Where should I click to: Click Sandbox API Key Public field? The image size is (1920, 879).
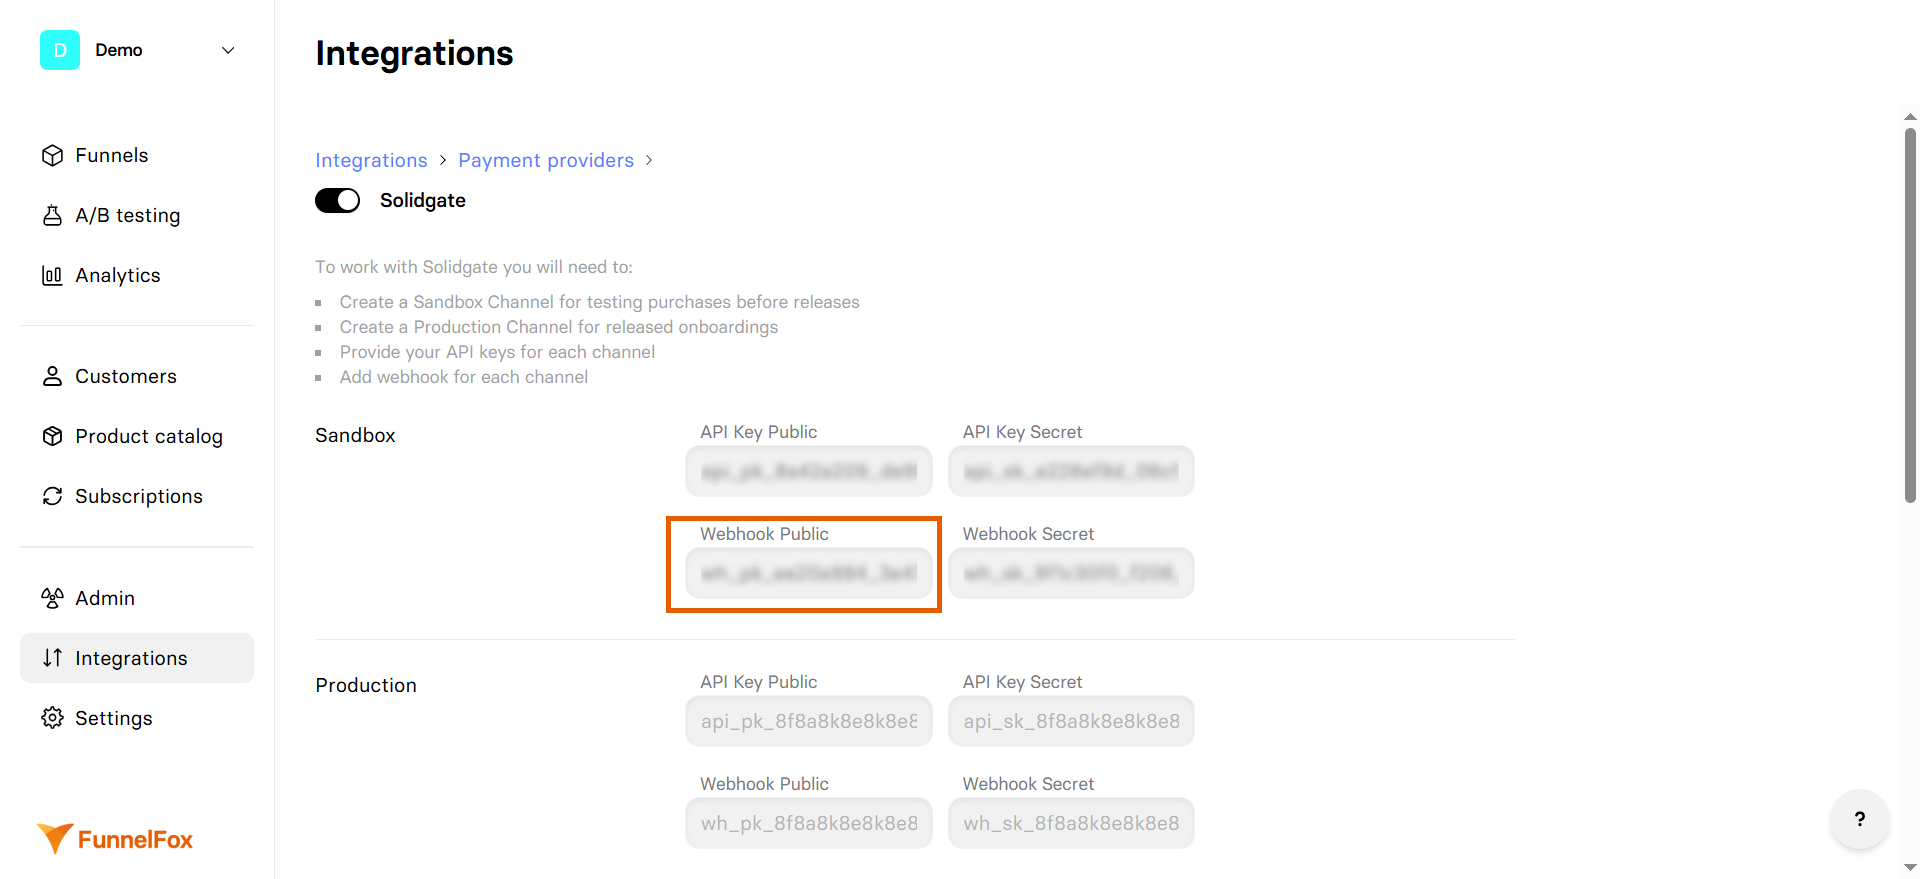[809, 471]
